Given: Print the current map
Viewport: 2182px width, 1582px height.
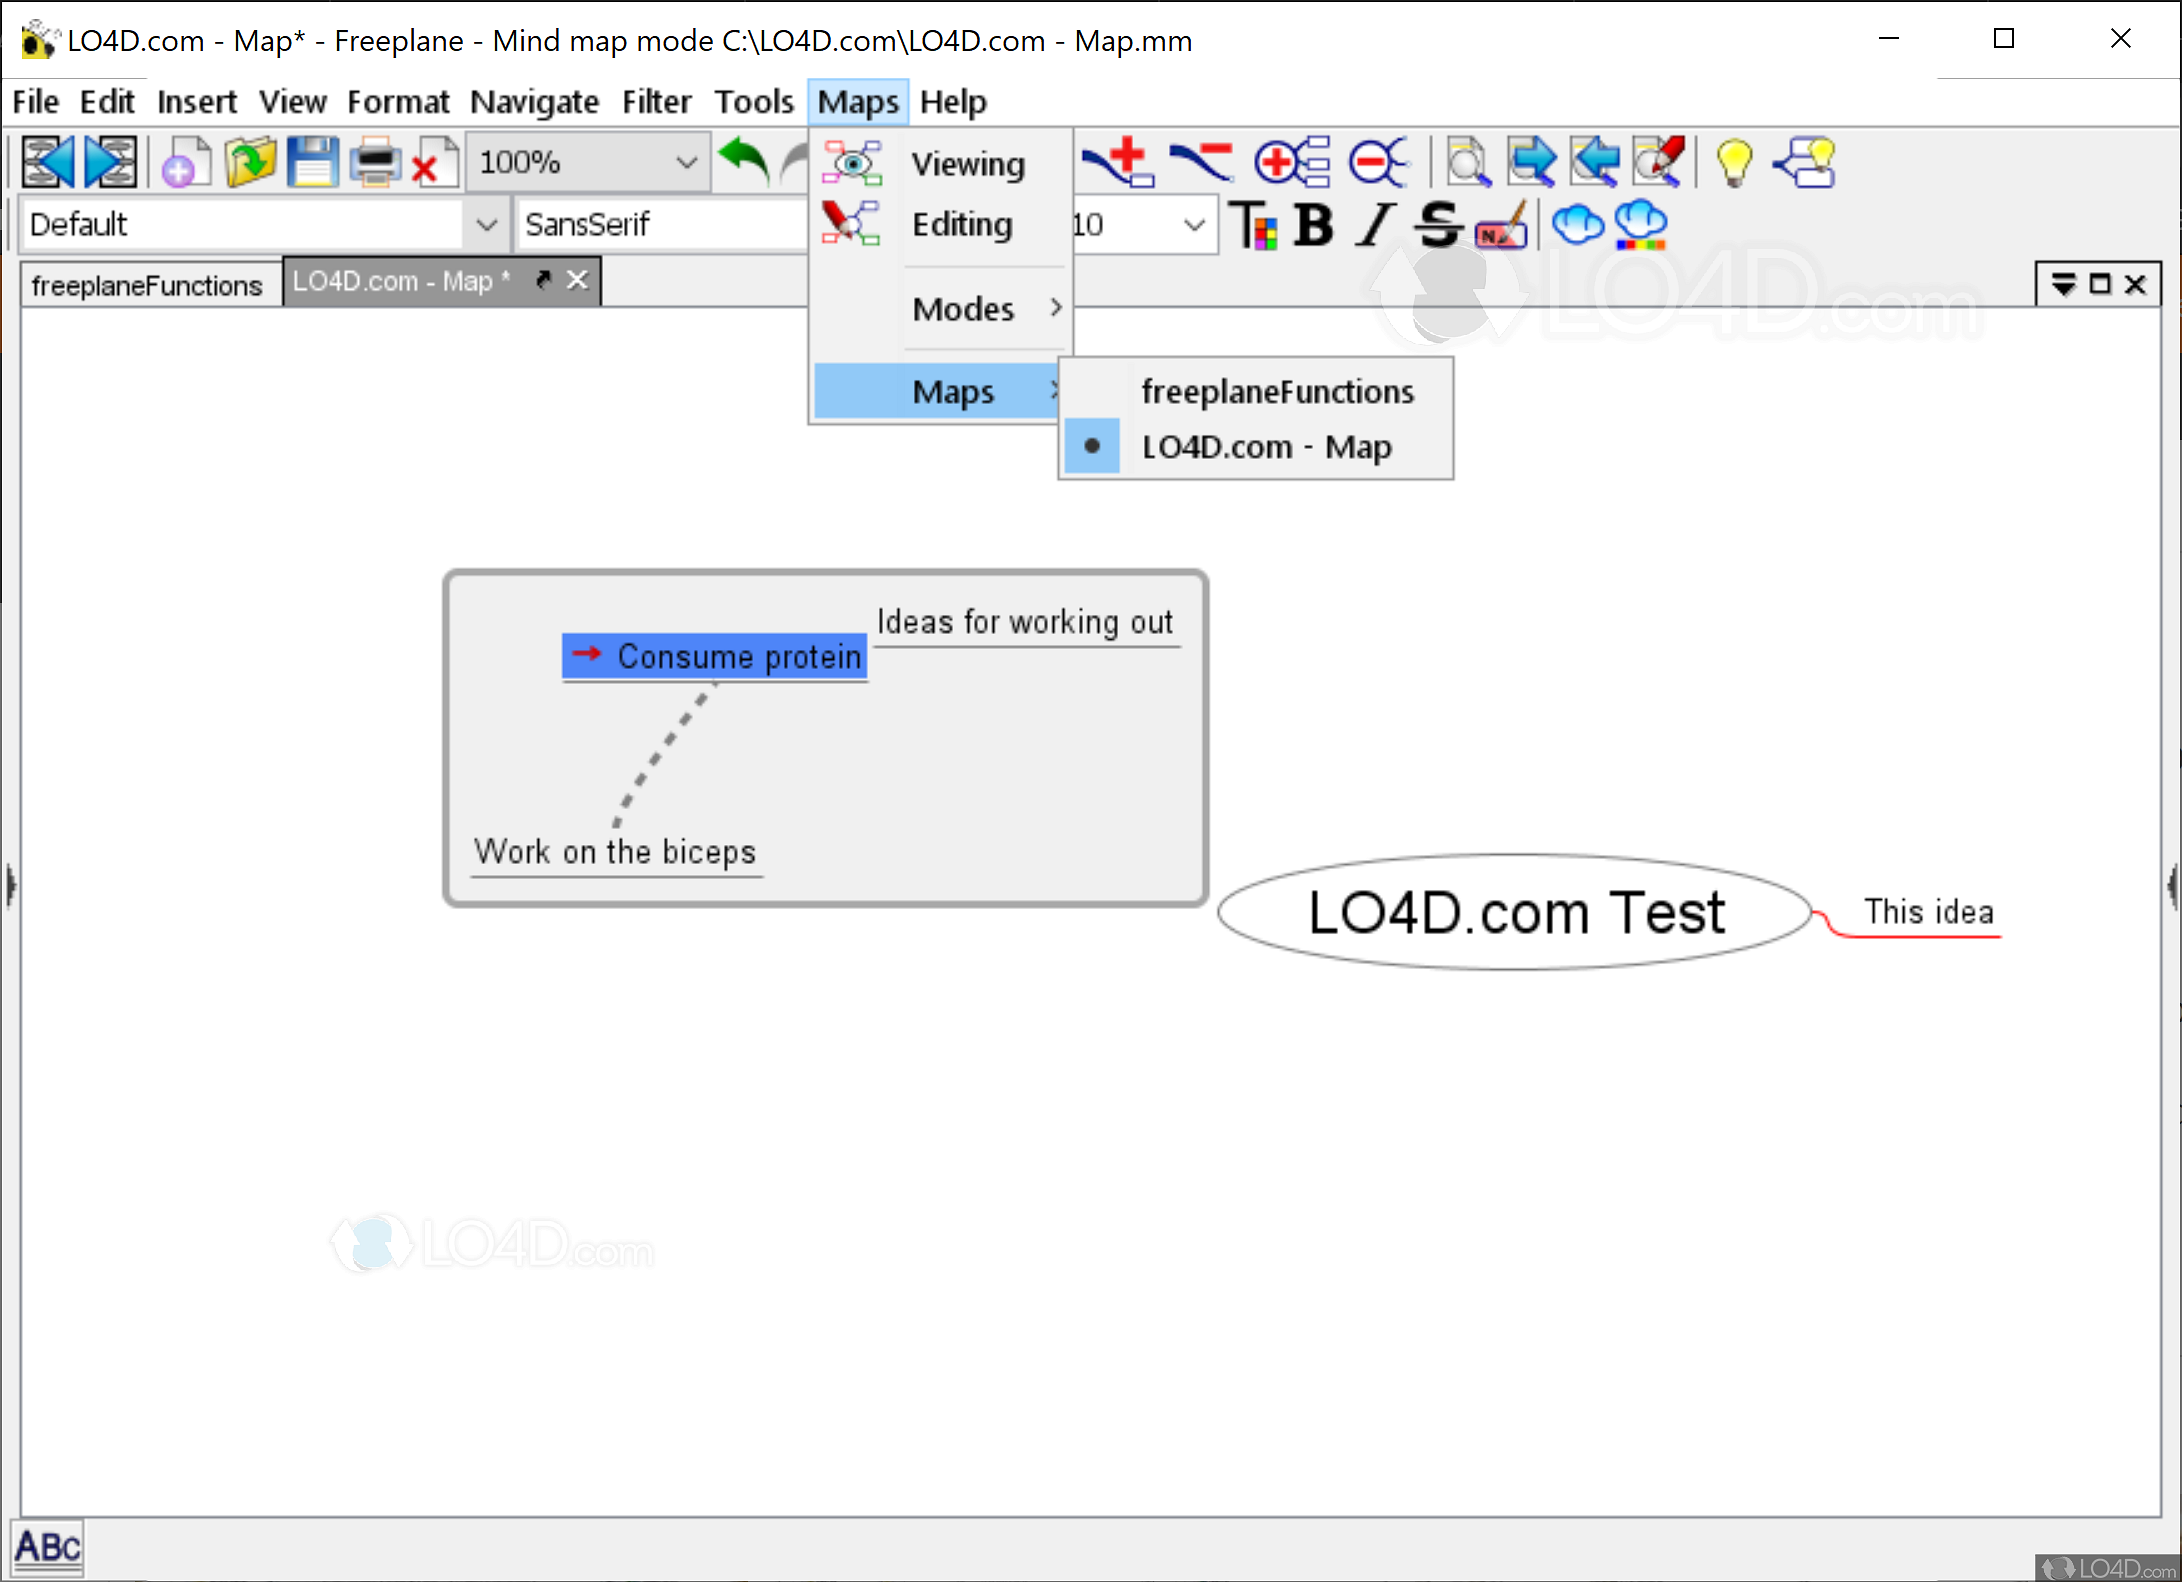Looking at the screenshot, I should (x=375, y=162).
